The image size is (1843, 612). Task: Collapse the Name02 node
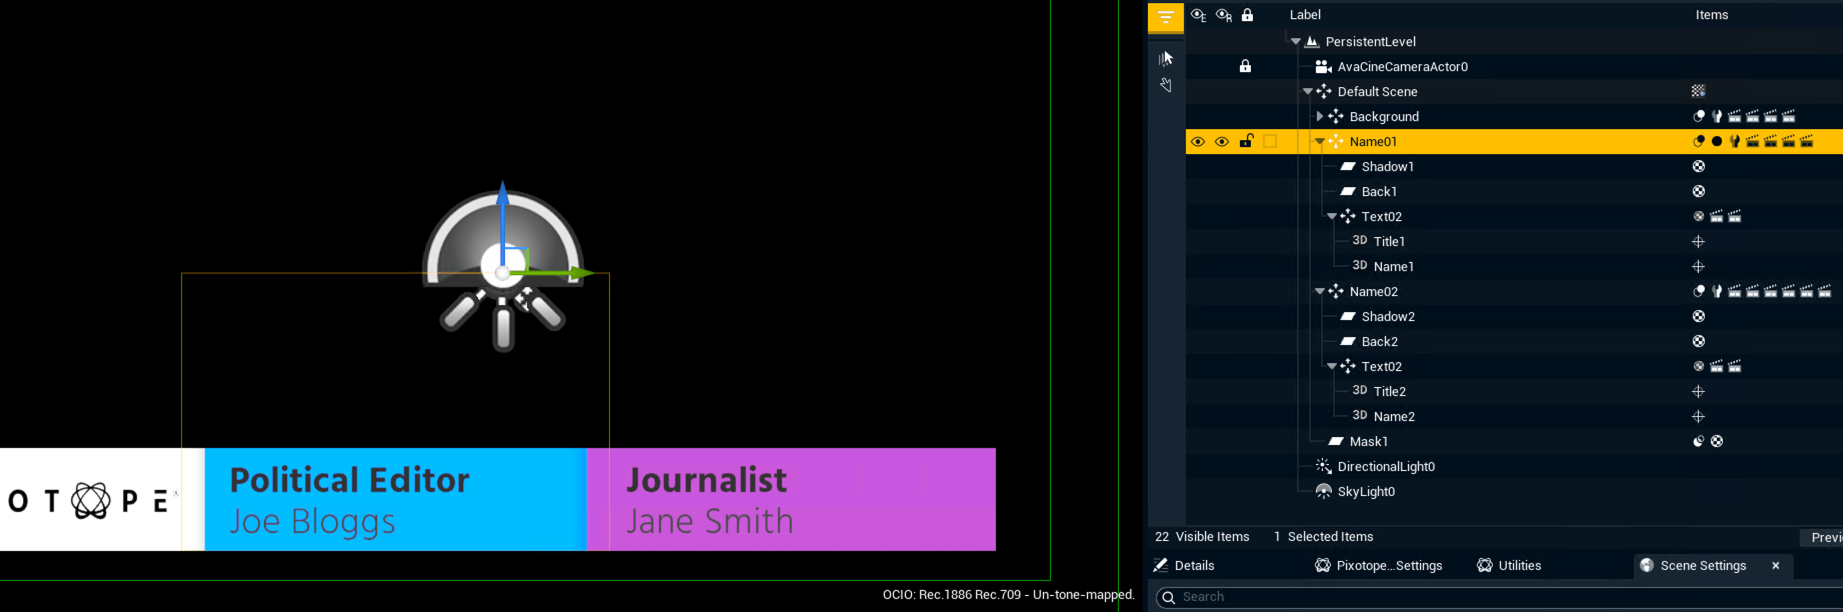(x=1320, y=291)
